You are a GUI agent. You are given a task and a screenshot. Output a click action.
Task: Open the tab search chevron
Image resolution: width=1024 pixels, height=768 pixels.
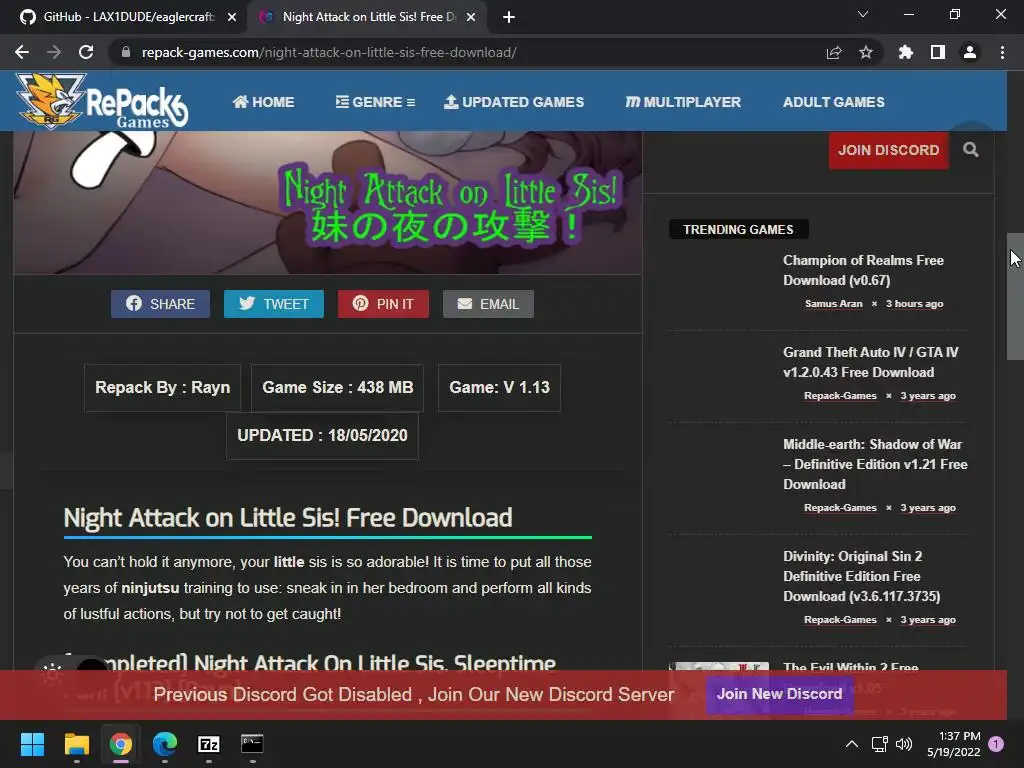click(x=863, y=14)
